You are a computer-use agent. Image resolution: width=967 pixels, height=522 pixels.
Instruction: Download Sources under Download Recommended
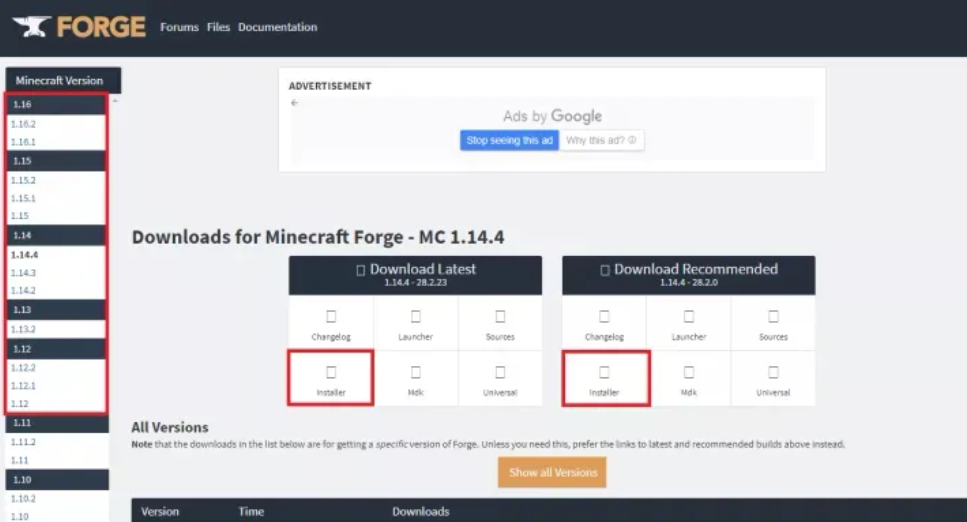coord(773,325)
